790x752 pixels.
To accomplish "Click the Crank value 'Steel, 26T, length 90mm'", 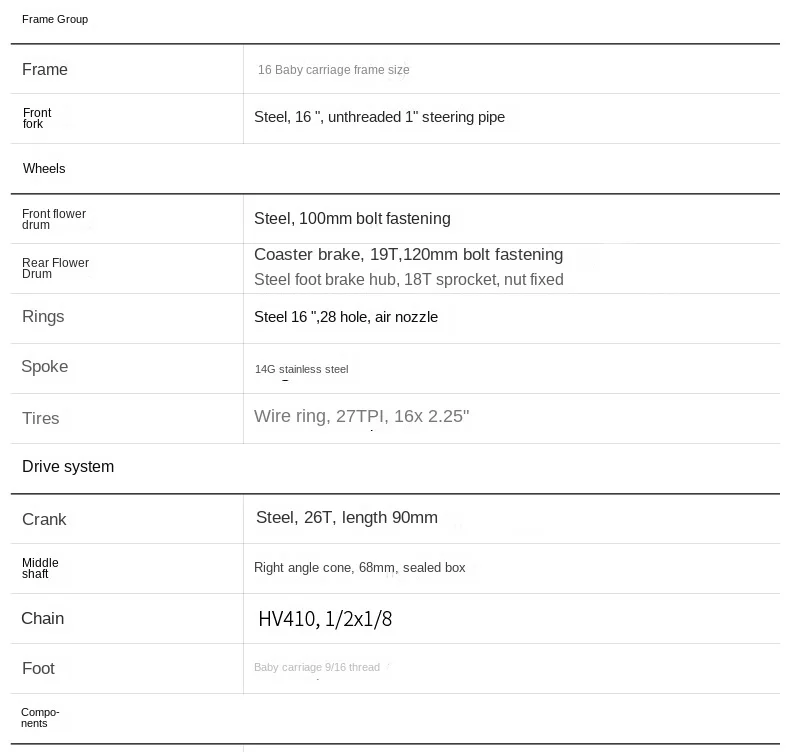I will tap(347, 517).
